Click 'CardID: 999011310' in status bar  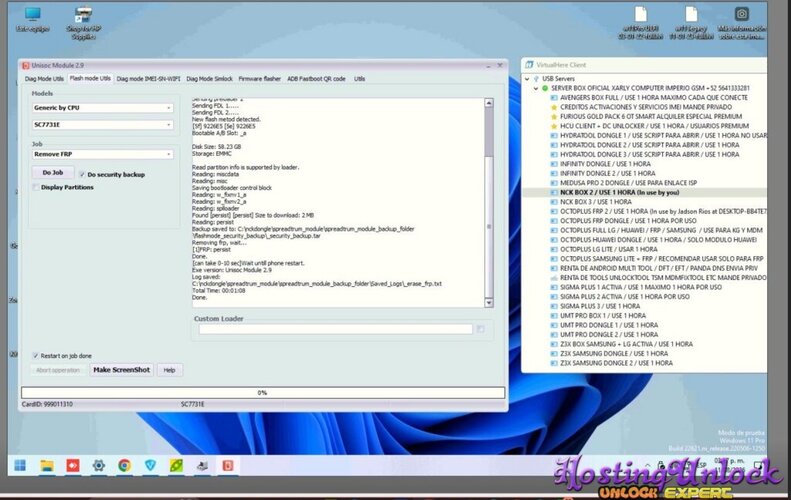(47, 405)
